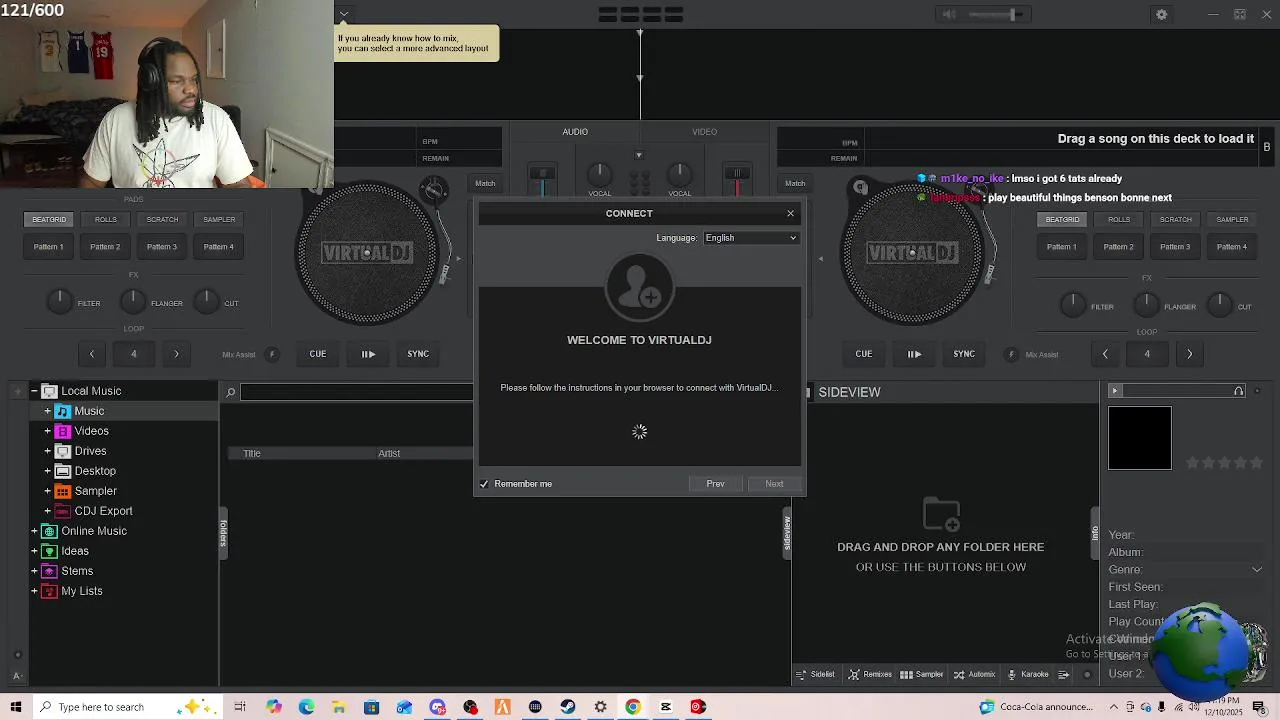Open the Language dropdown in the Connect dialog
Image resolution: width=1280 pixels, height=720 pixels.
[x=751, y=238]
